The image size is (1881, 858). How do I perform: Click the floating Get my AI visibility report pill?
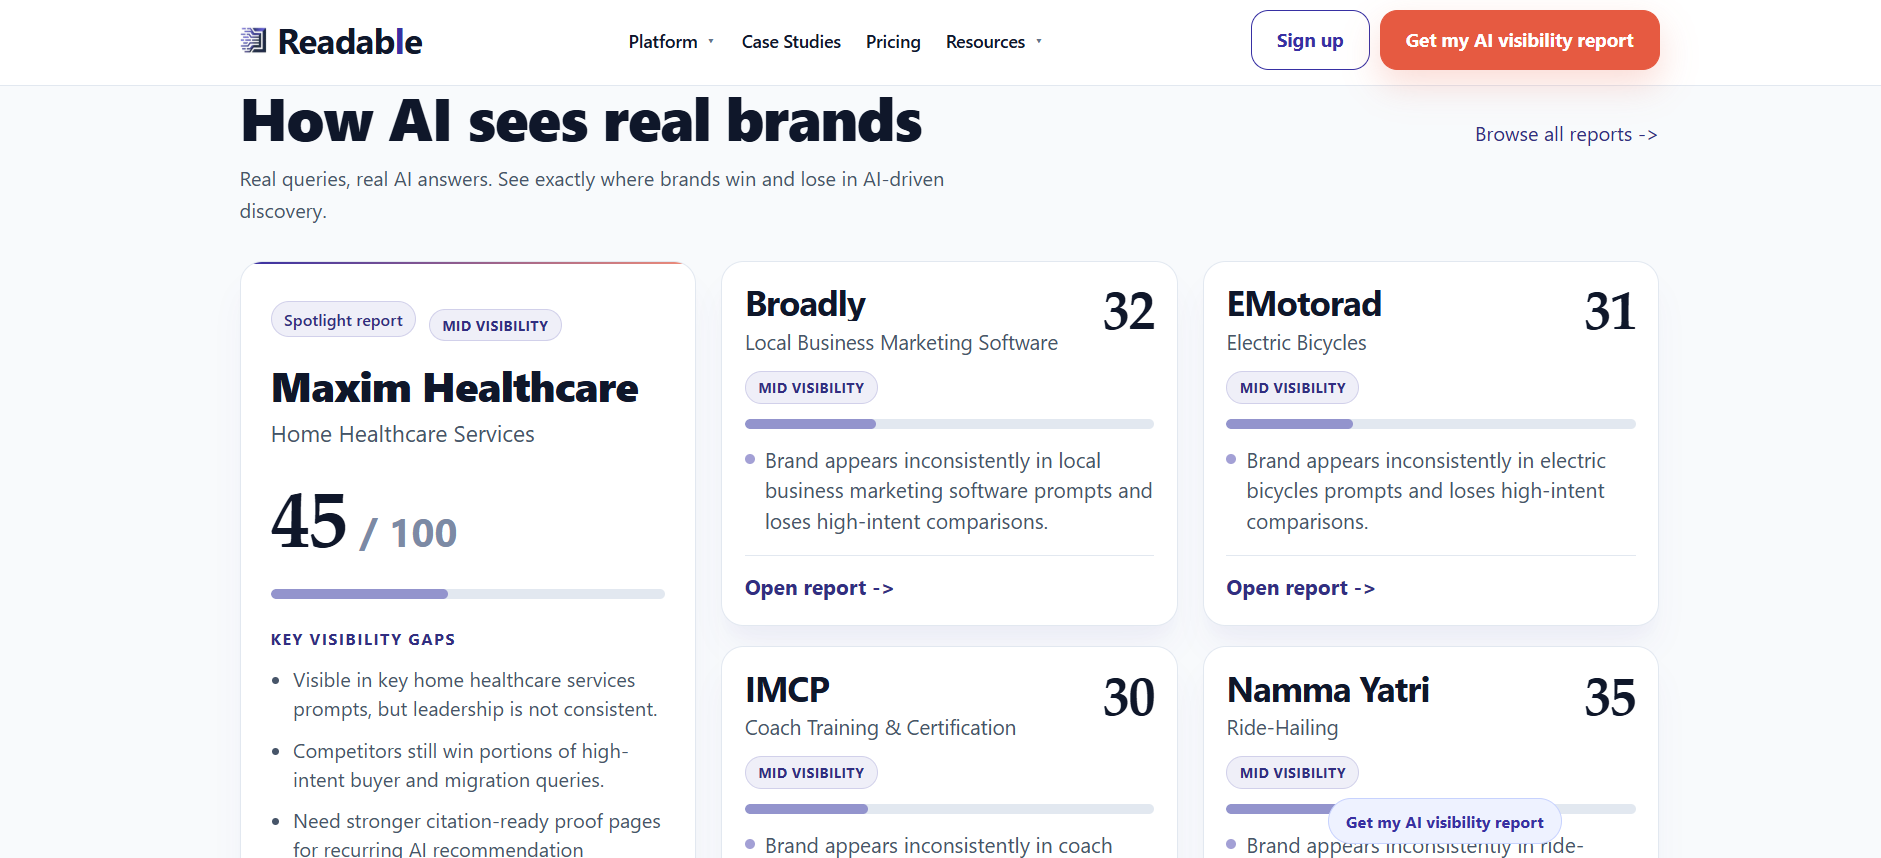(x=1444, y=822)
